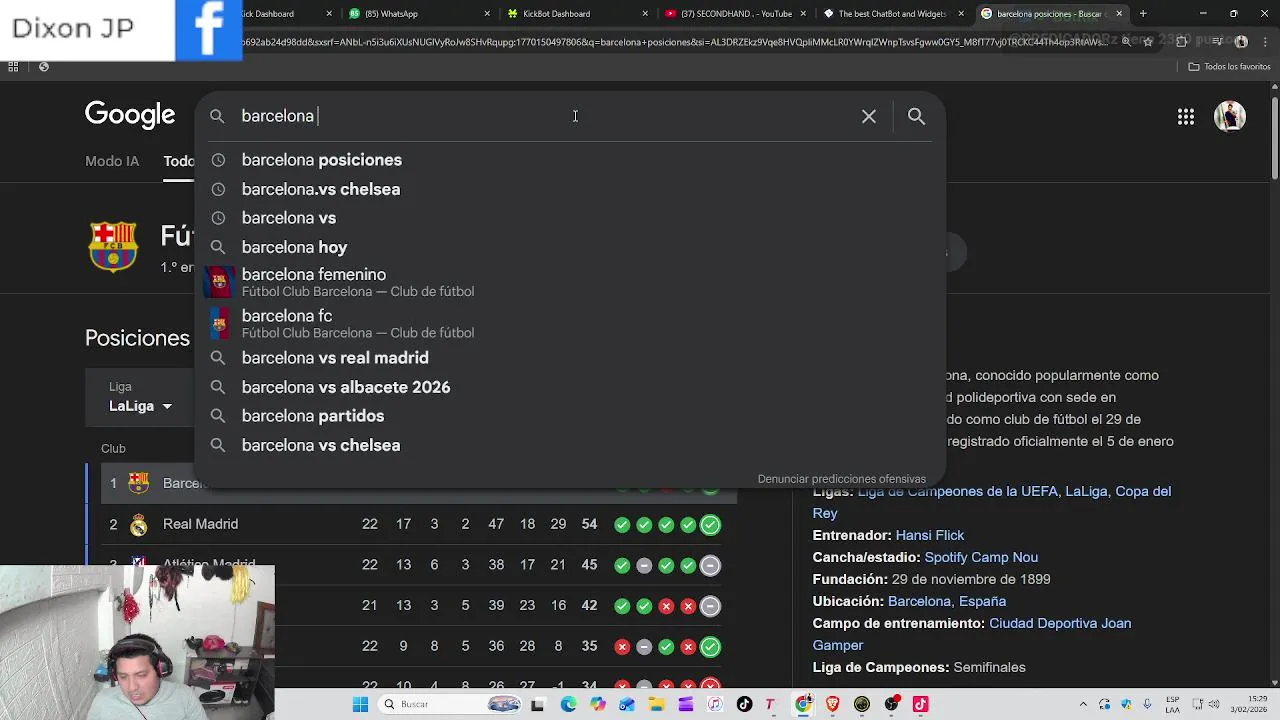Open 'LaLiga' link in Ligas row
The height and width of the screenshot is (720, 1280).
pos(1086,491)
